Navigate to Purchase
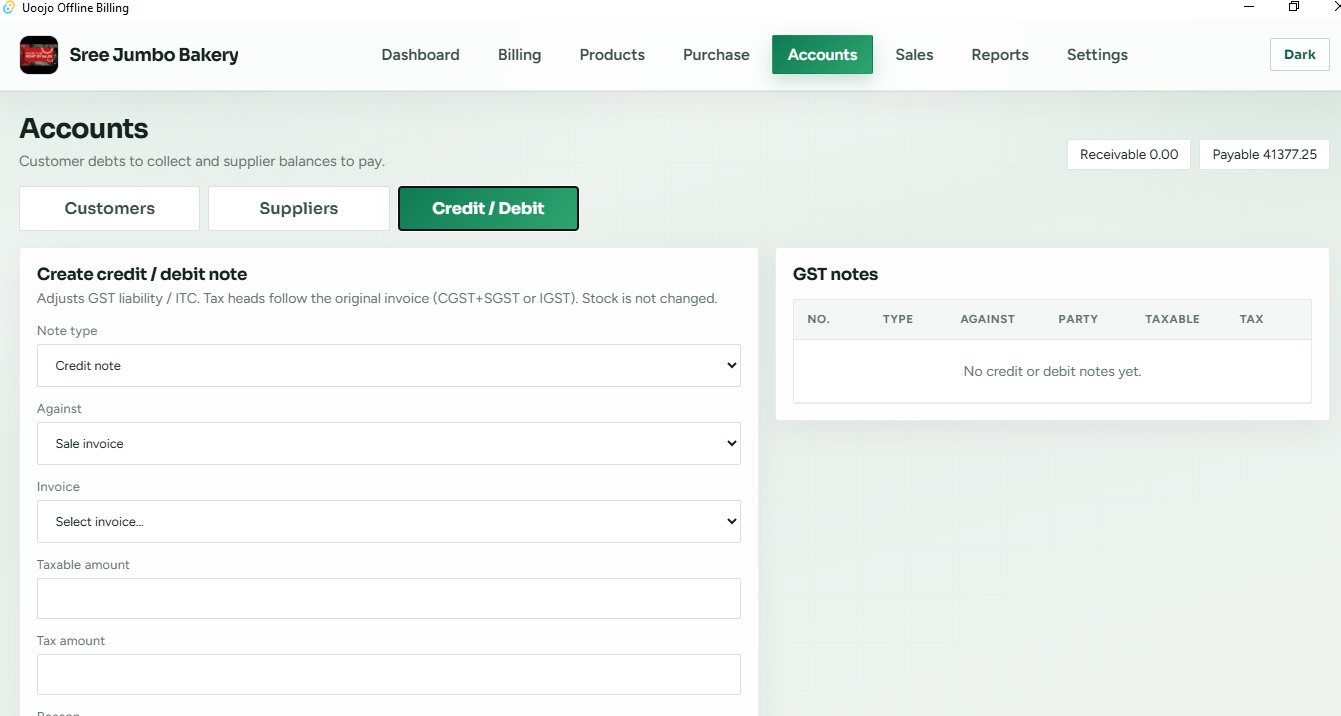This screenshot has width=1341, height=716. coord(716,55)
